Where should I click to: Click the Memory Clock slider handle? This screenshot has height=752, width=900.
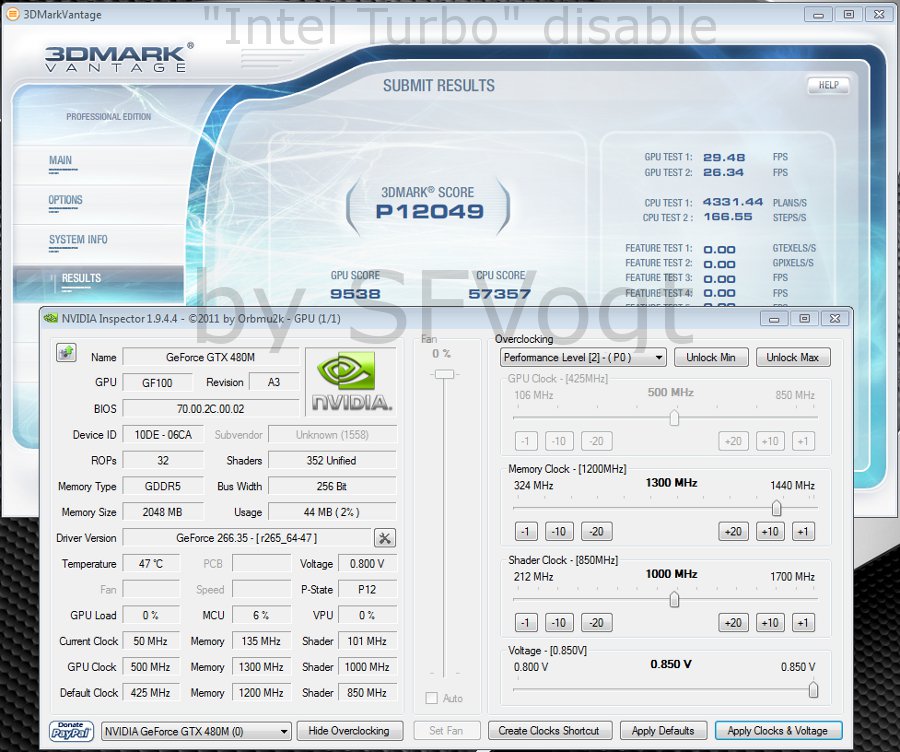[776, 508]
